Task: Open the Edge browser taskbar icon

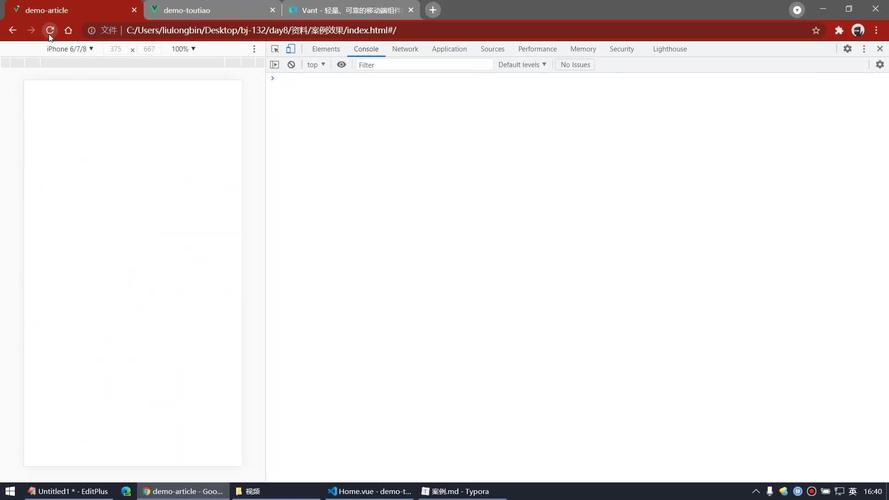Action: tap(126, 491)
